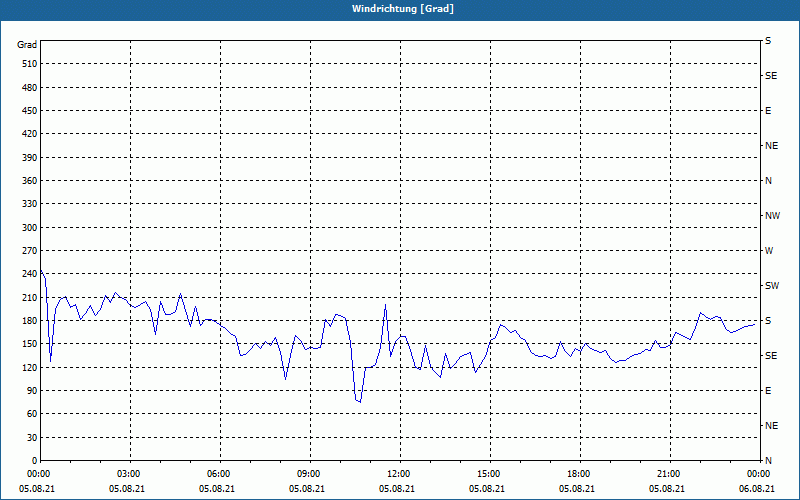Image resolution: width=800 pixels, height=500 pixels.
Task: Select compass label E beside 450 gridline
Action: tap(768, 111)
